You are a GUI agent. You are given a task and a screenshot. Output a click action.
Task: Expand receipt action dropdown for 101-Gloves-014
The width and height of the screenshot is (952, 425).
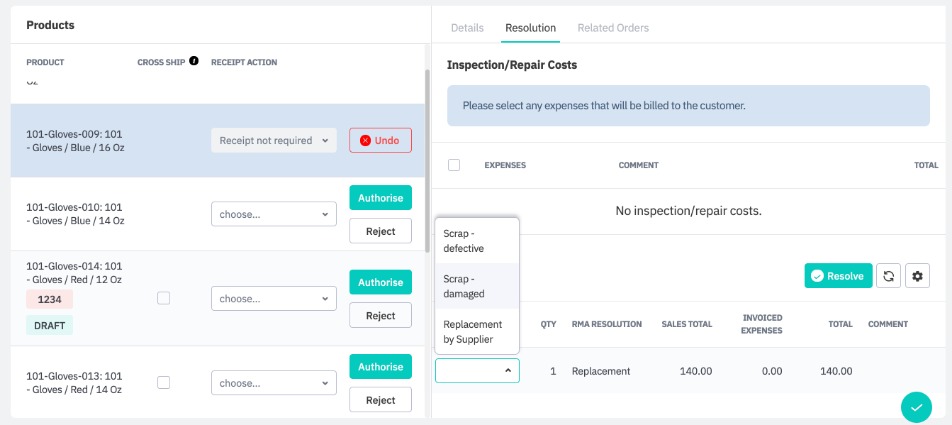[x=274, y=298]
